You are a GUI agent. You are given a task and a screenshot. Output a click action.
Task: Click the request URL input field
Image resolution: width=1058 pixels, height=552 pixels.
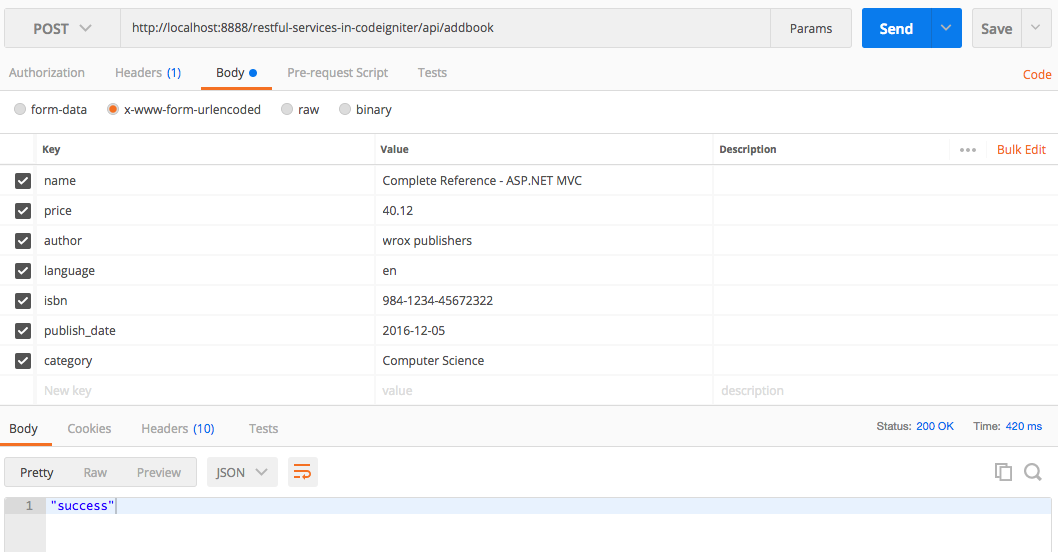(445, 29)
